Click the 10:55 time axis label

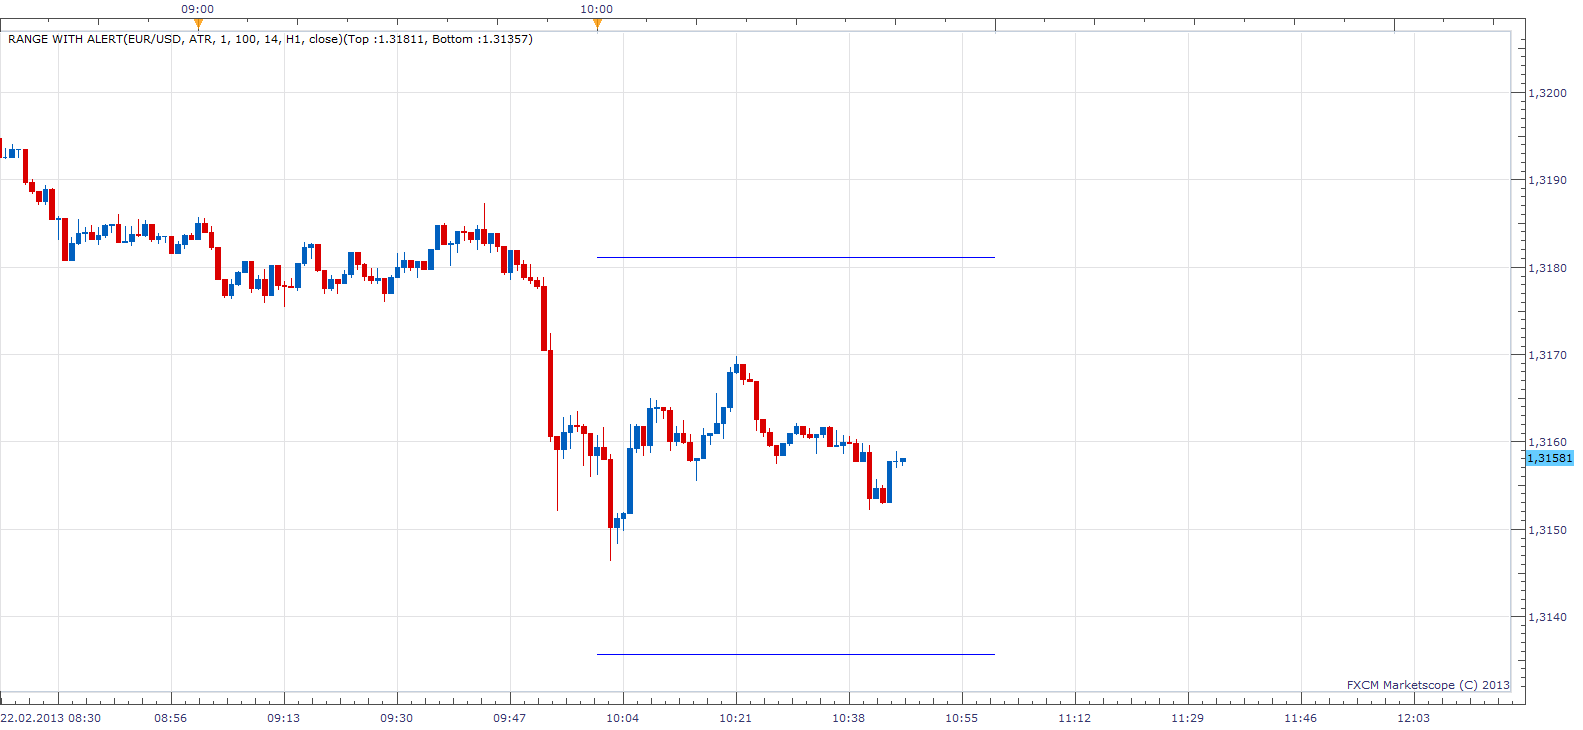click(962, 718)
